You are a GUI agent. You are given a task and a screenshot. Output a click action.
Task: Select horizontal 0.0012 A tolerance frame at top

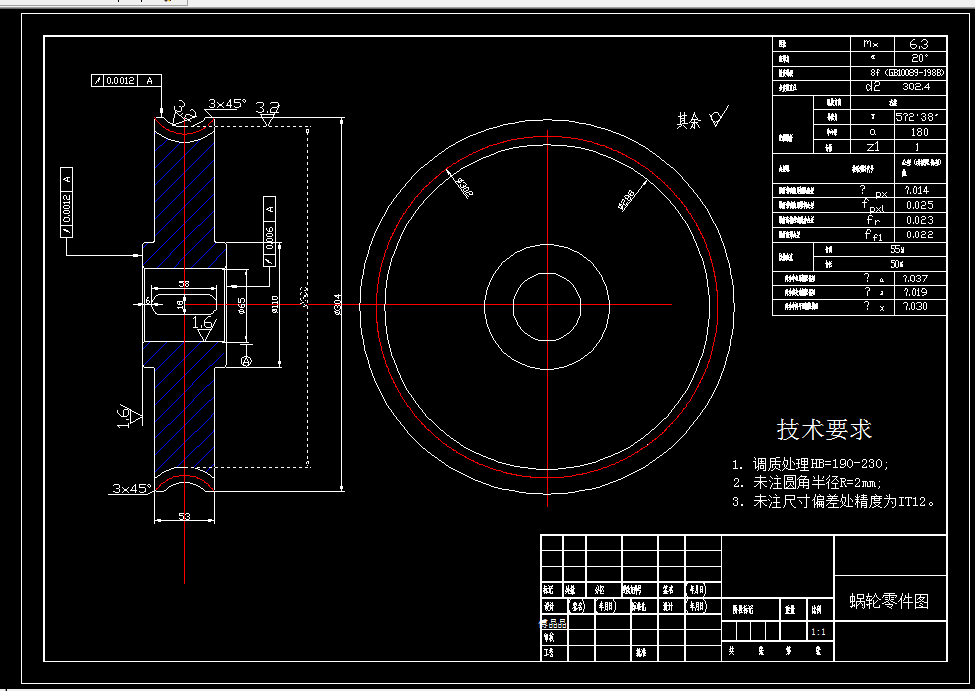(x=126, y=80)
